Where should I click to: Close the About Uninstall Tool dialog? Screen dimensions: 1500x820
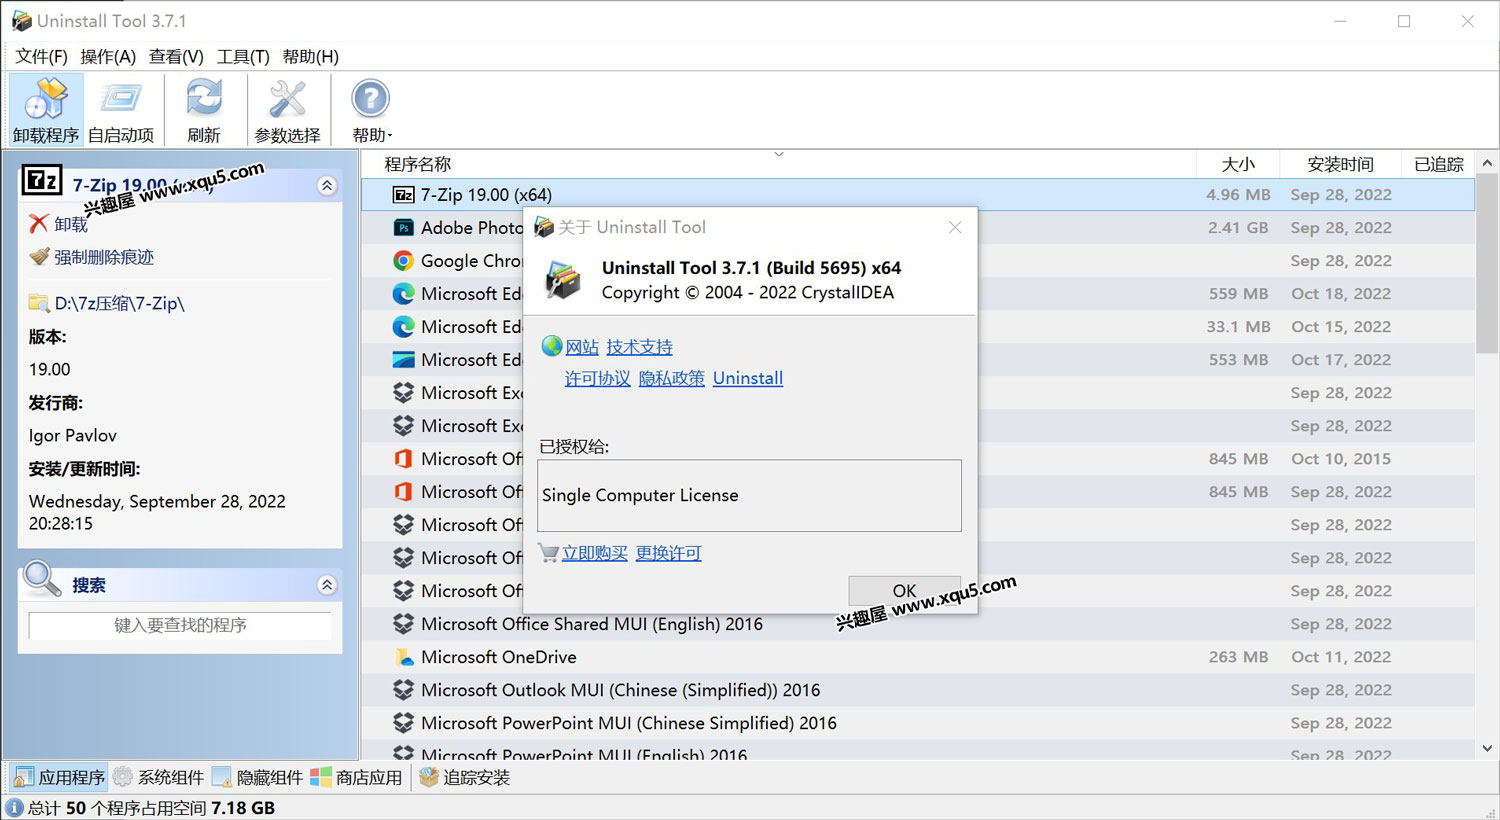955,228
